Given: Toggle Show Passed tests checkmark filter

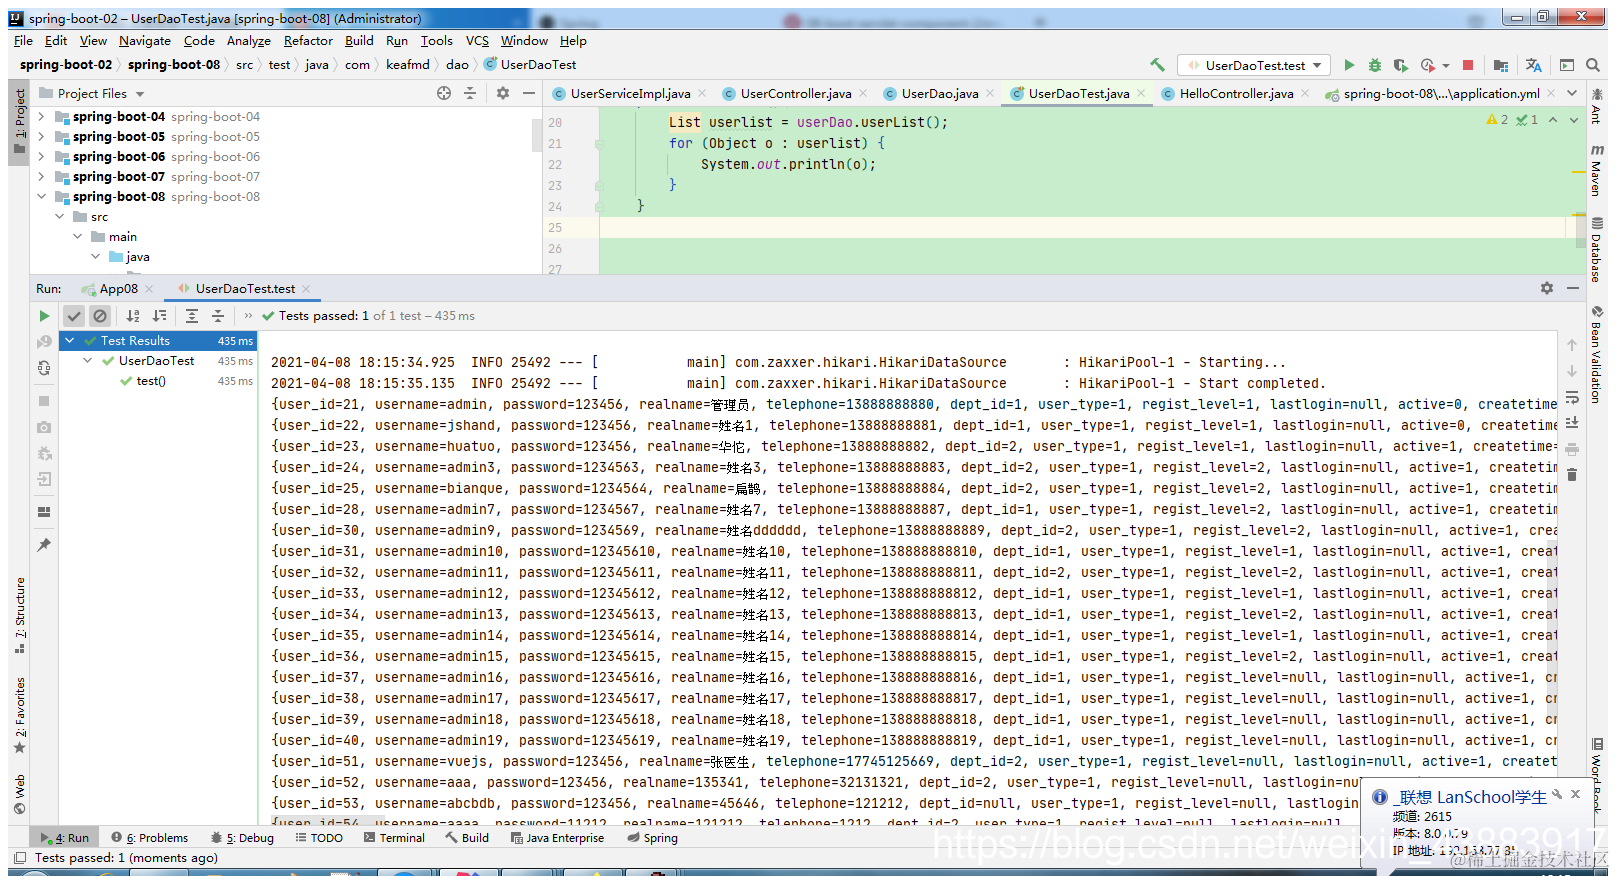Looking at the screenshot, I should 74,316.
